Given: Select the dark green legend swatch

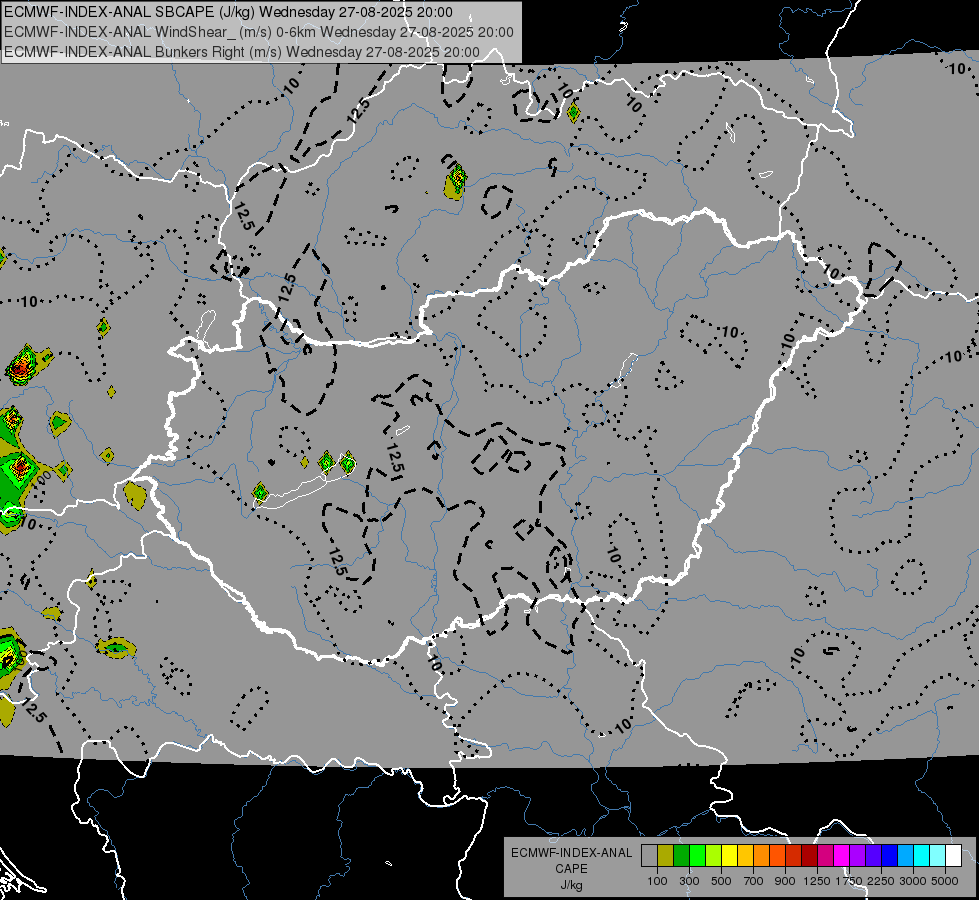Looking at the screenshot, I should [681, 856].
